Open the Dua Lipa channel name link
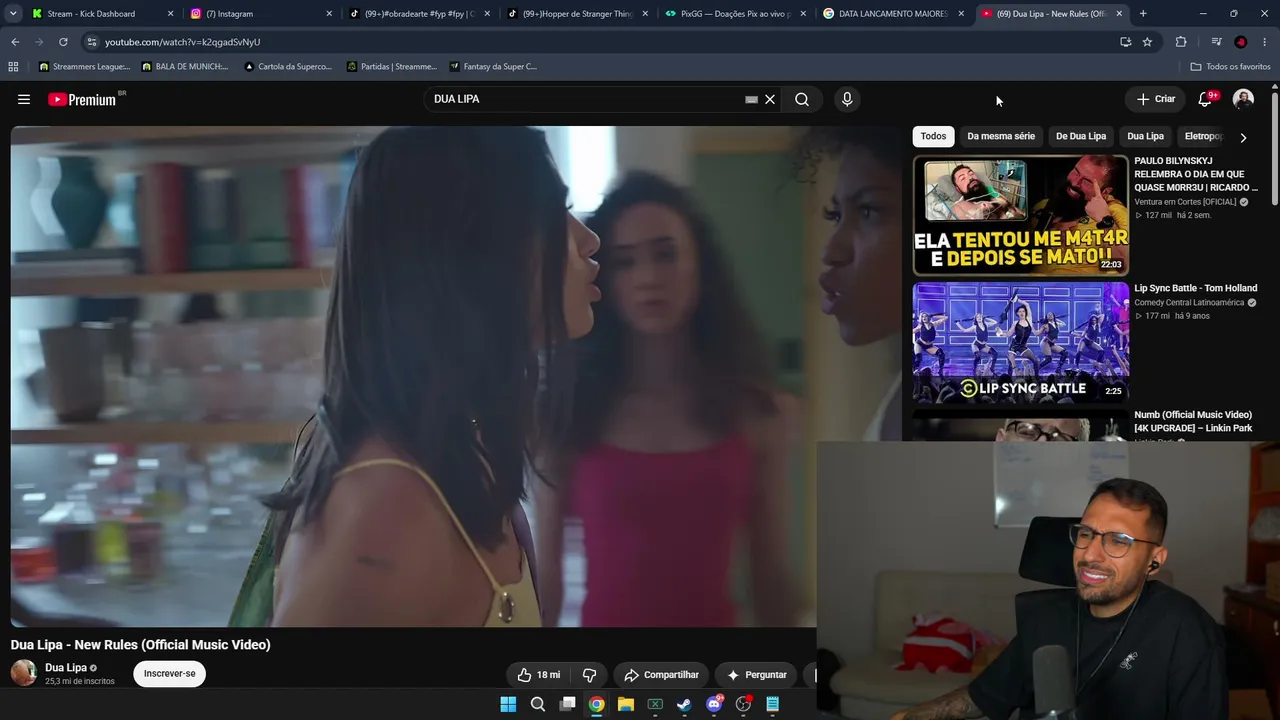Screen dimensions: 1280x720 click(x=66, y=668)
